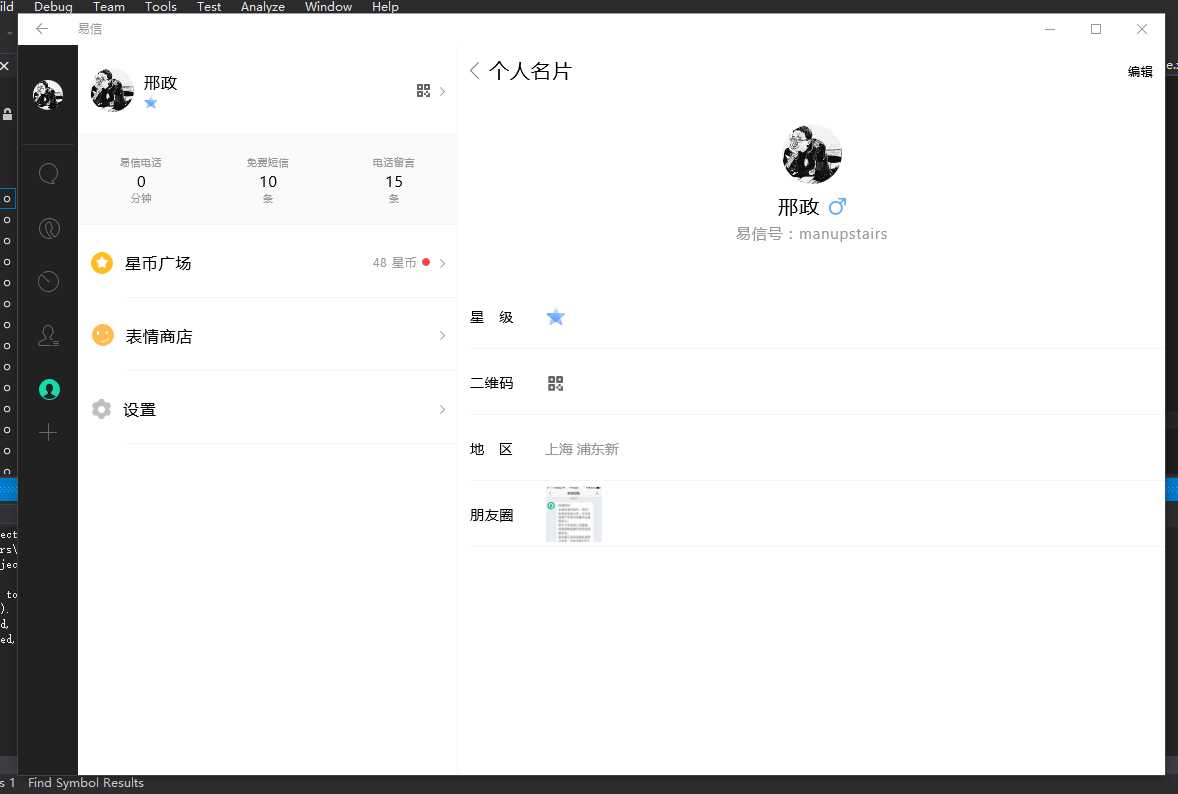The image size is (1178, 794).
Task: Click the chevron beside the header QR code
Action: pyautogui.click(x=443, y=91)
